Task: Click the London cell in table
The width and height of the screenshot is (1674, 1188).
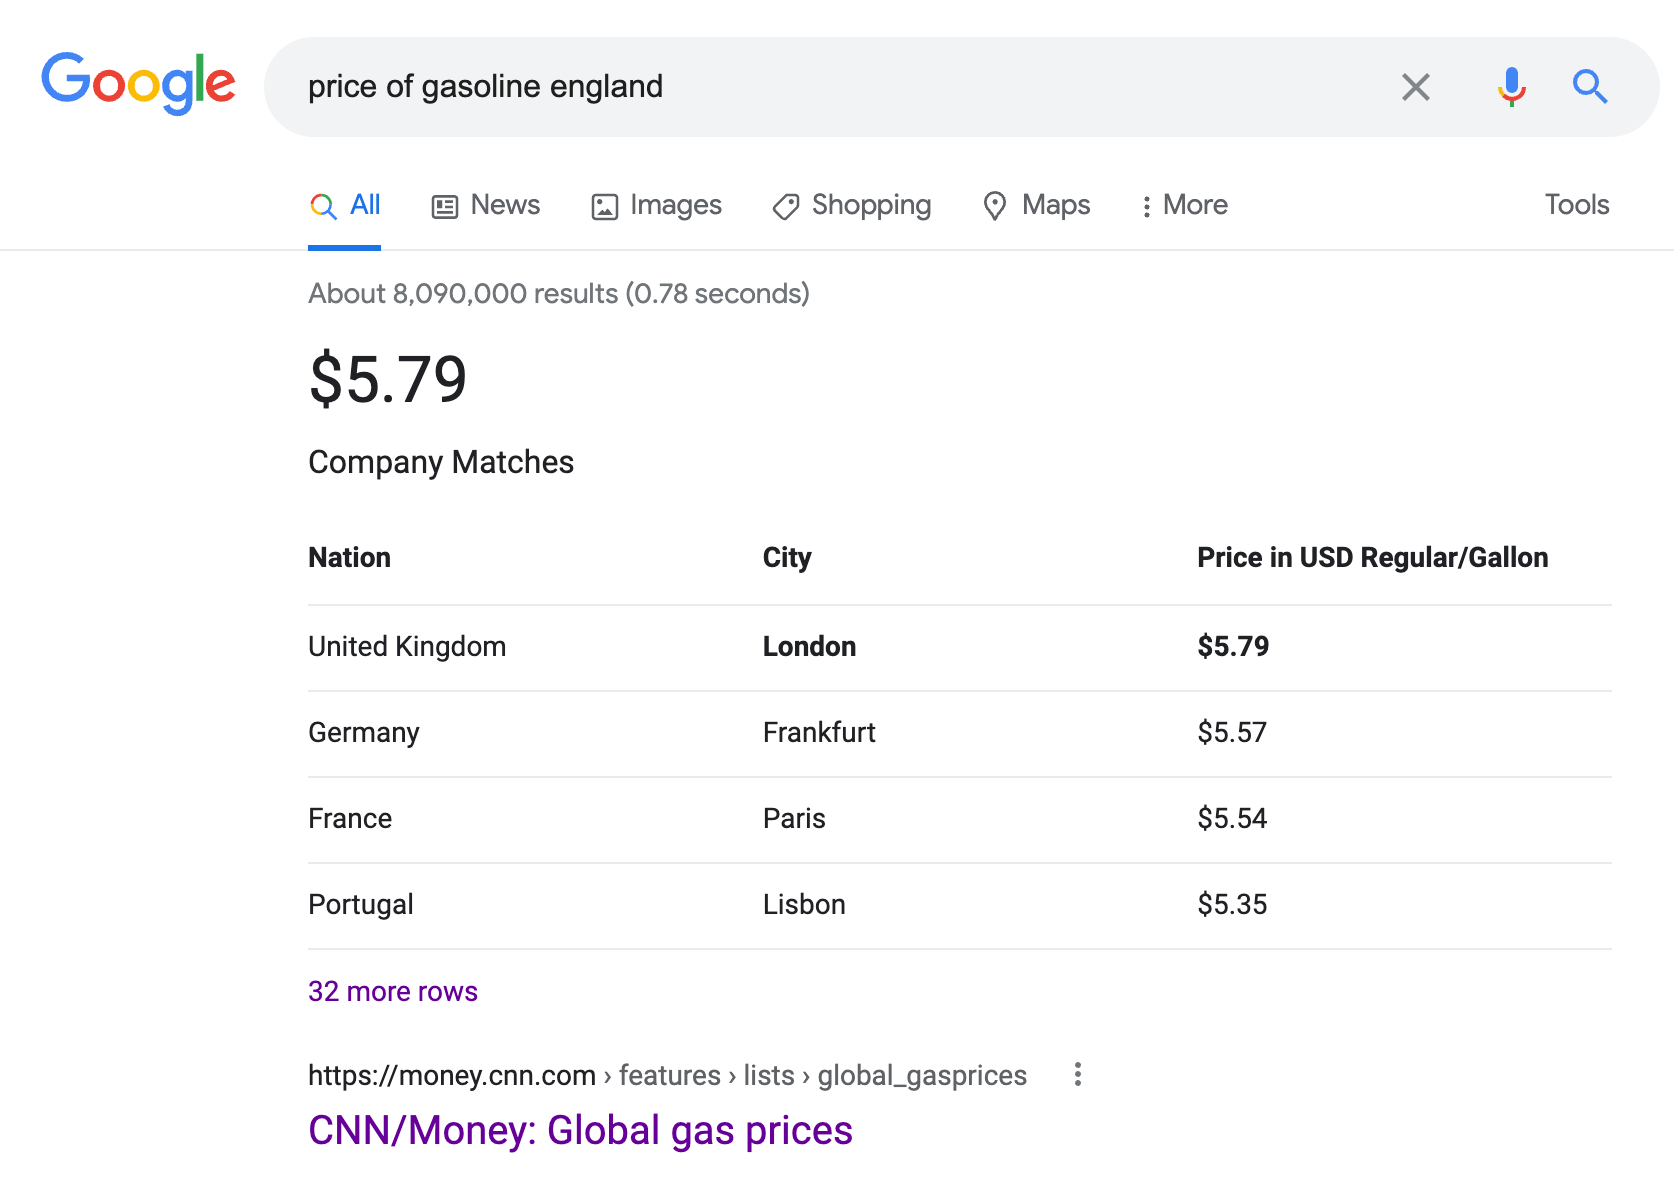Action: point(809,647)
